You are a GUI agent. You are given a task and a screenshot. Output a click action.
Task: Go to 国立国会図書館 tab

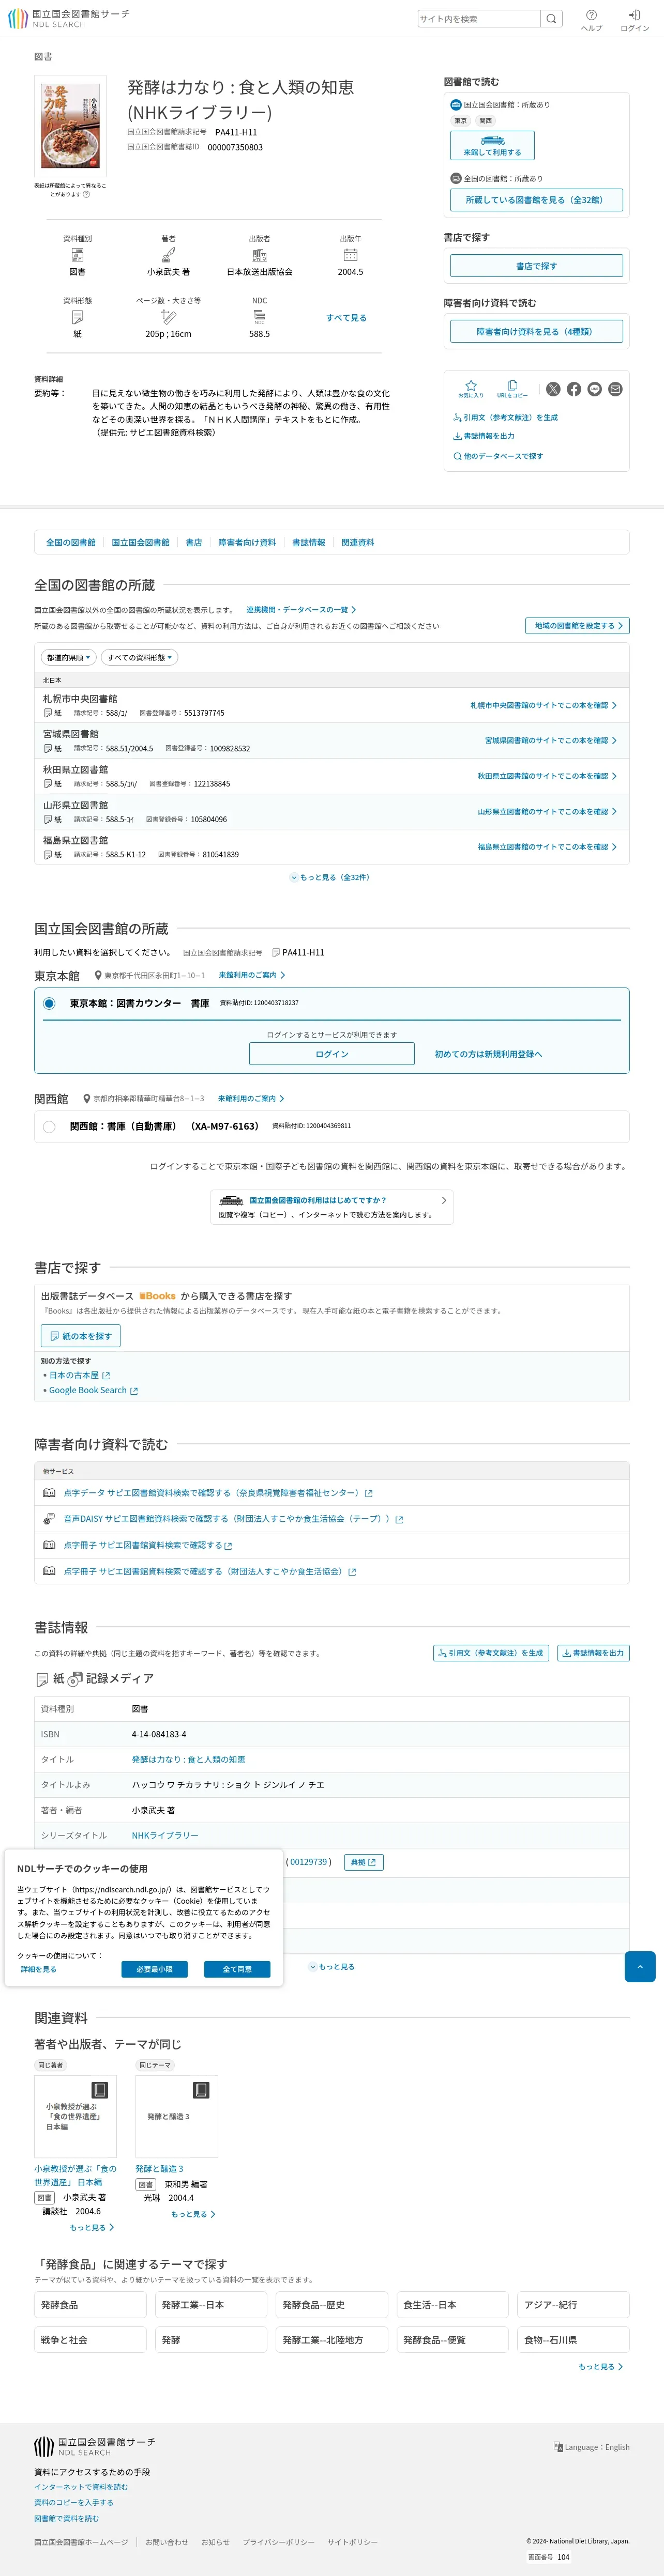click(x=140, y=543)
